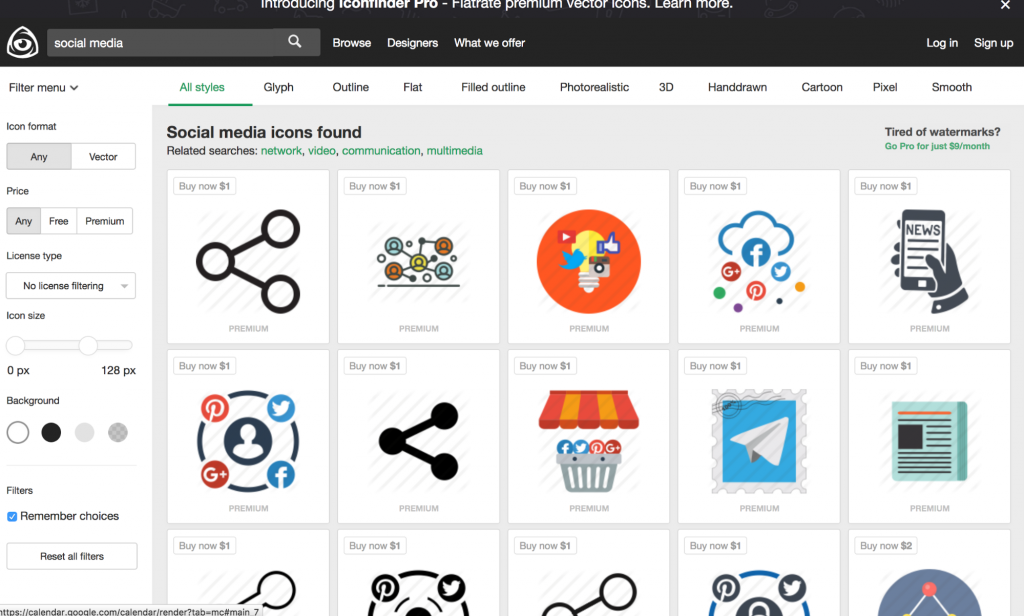The height and width of the screenshot is (616, 1024).
Task: Expand the Filter menu dropdown
Action: point(43,88)
